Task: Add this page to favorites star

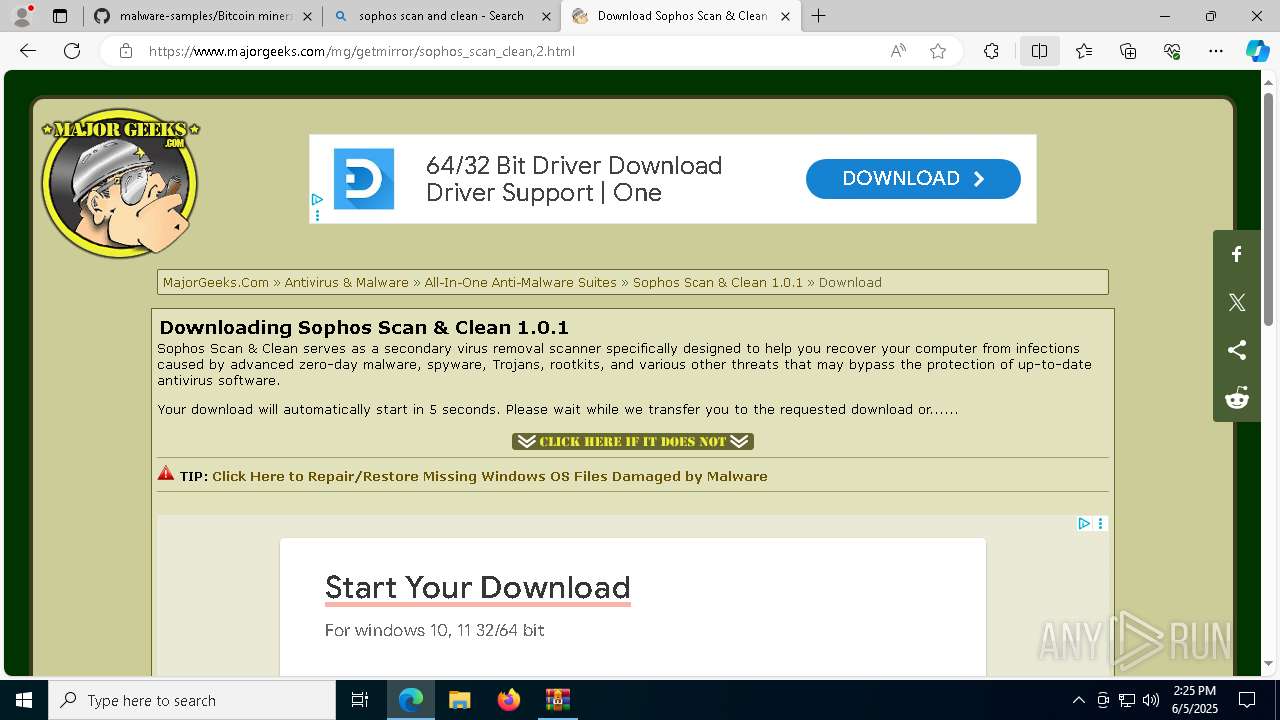Action: click(x=938, y=51)
